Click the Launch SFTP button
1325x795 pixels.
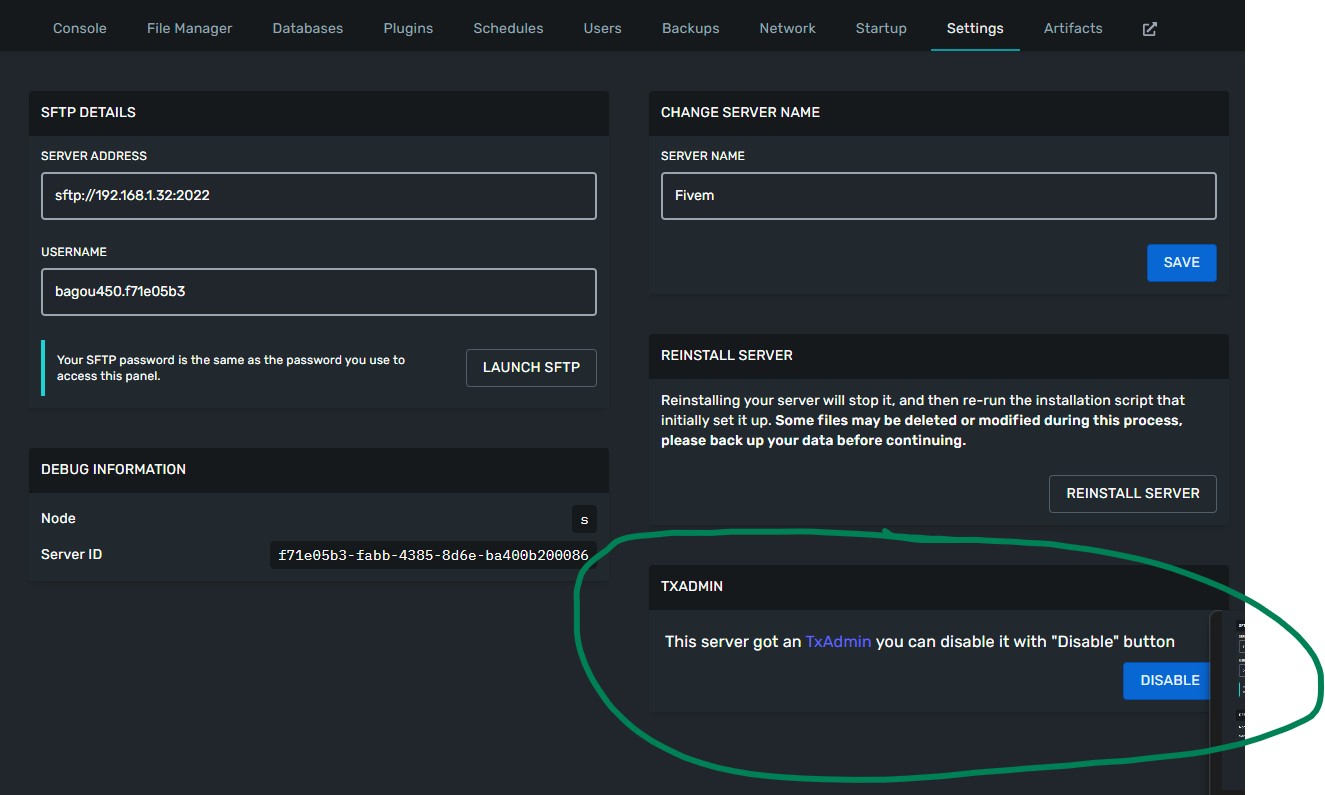[x=531, y=367]
